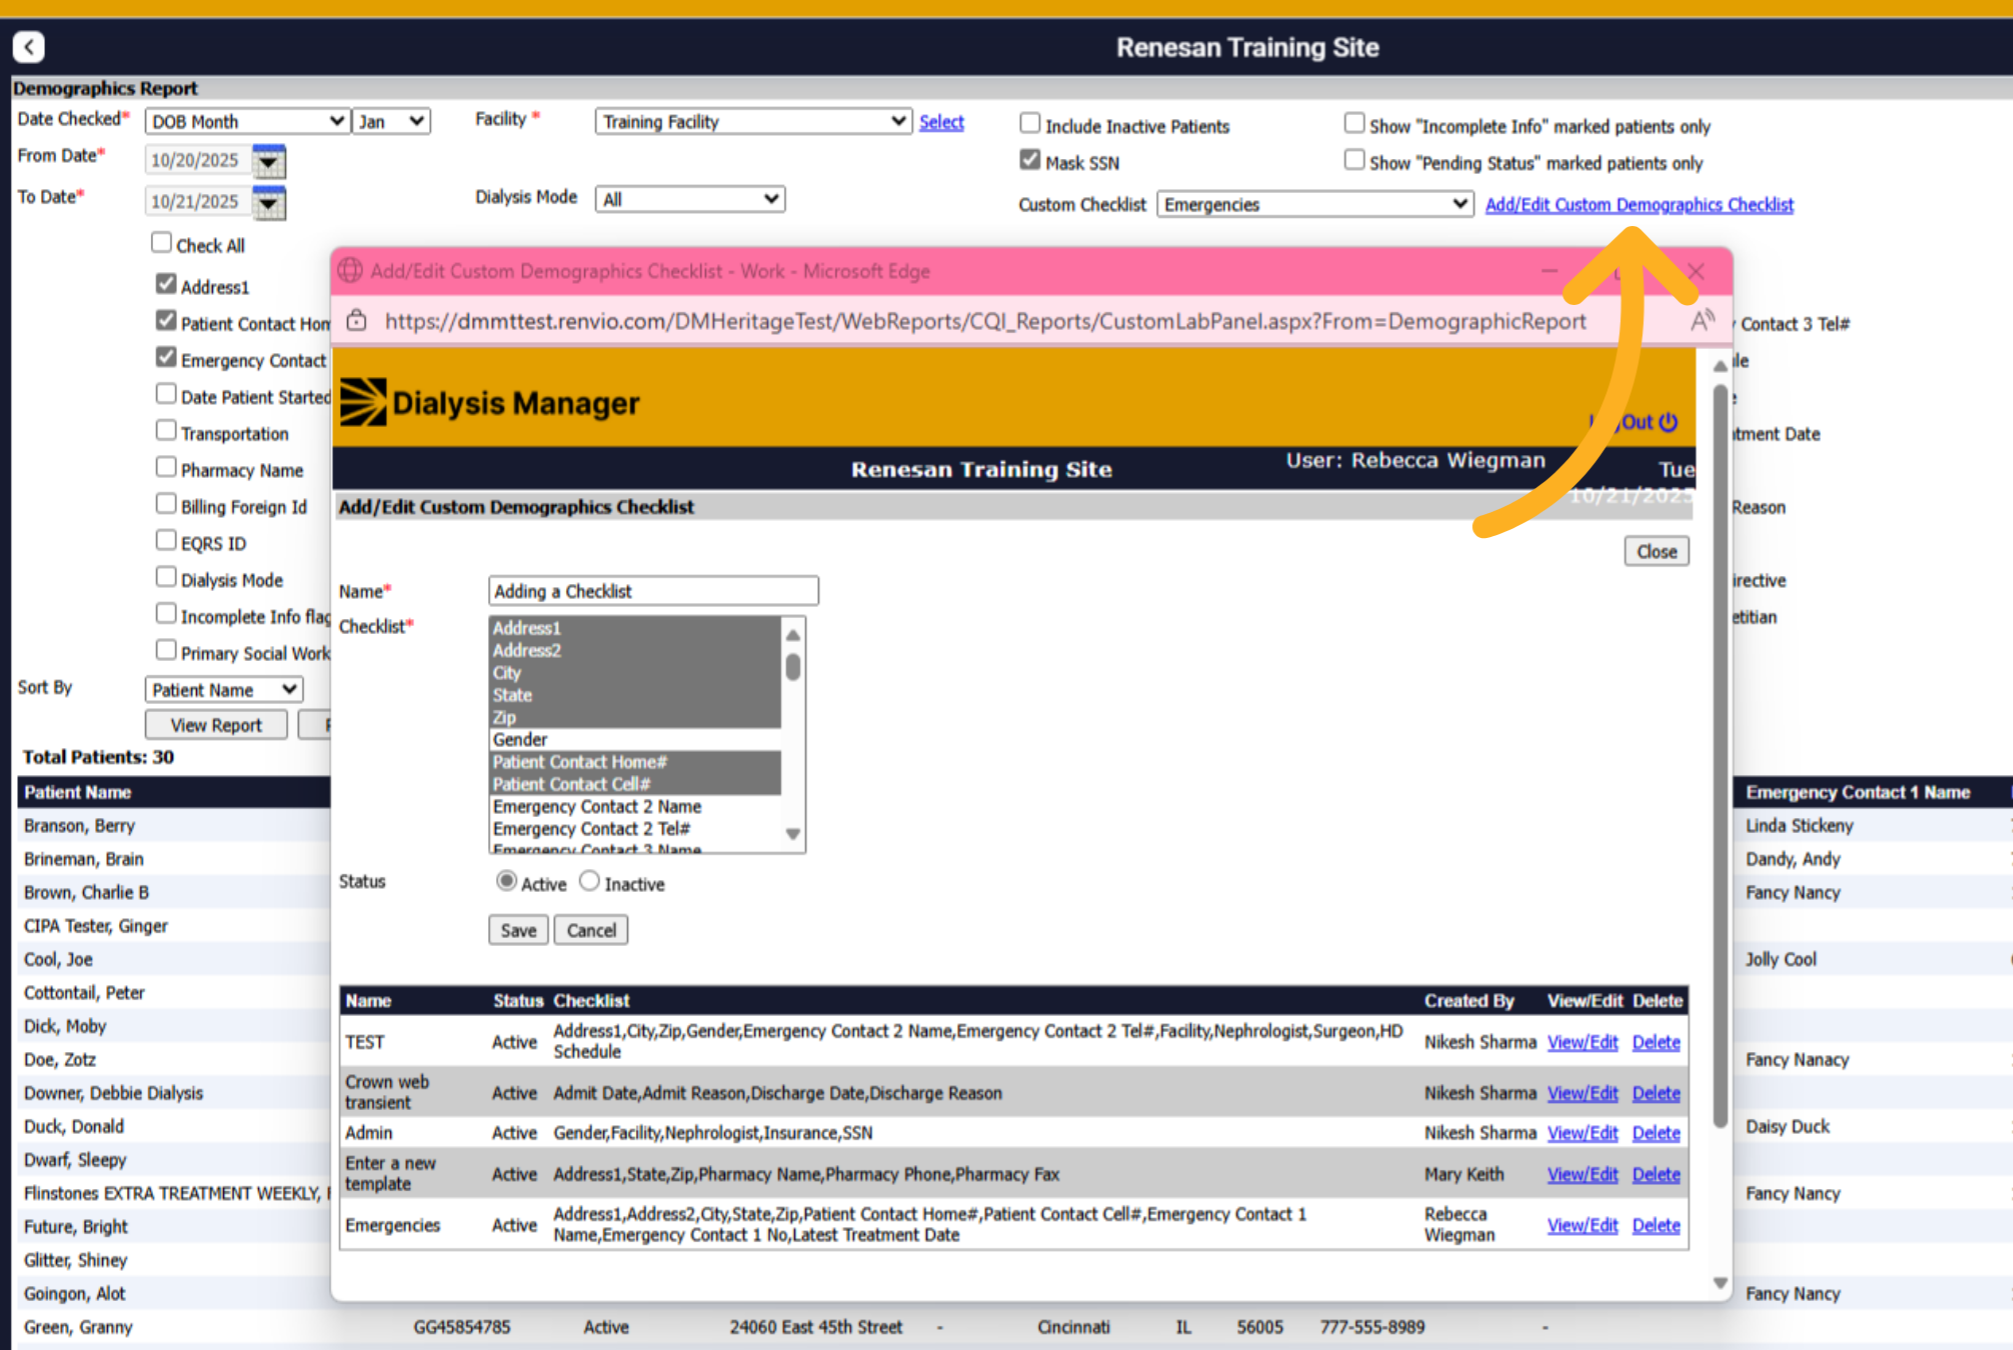This screenshot has width=2013, height=1350.
Task: Open the Jan month dropdown
Action: (x=391, y=121)
